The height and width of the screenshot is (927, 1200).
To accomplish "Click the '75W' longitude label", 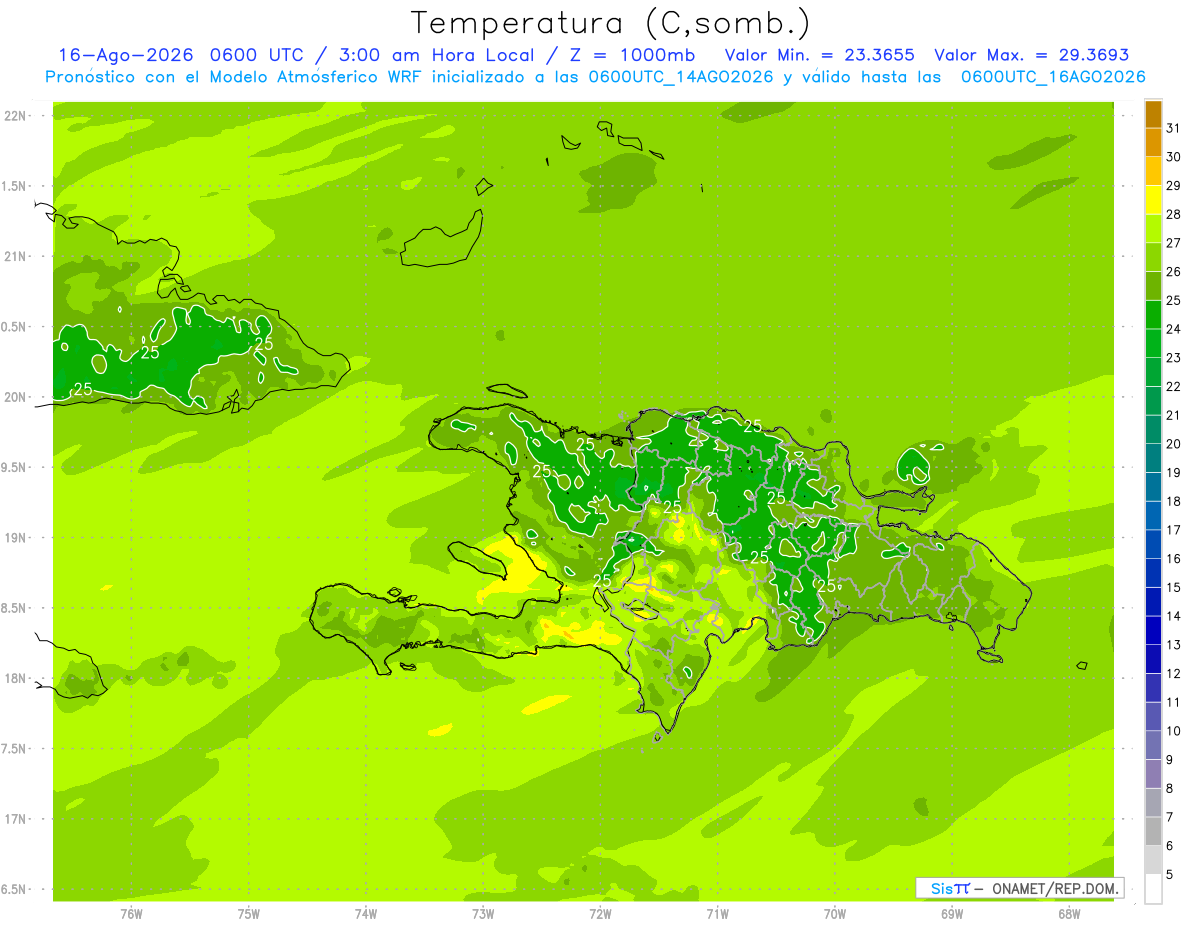I will tap(249, 913).
